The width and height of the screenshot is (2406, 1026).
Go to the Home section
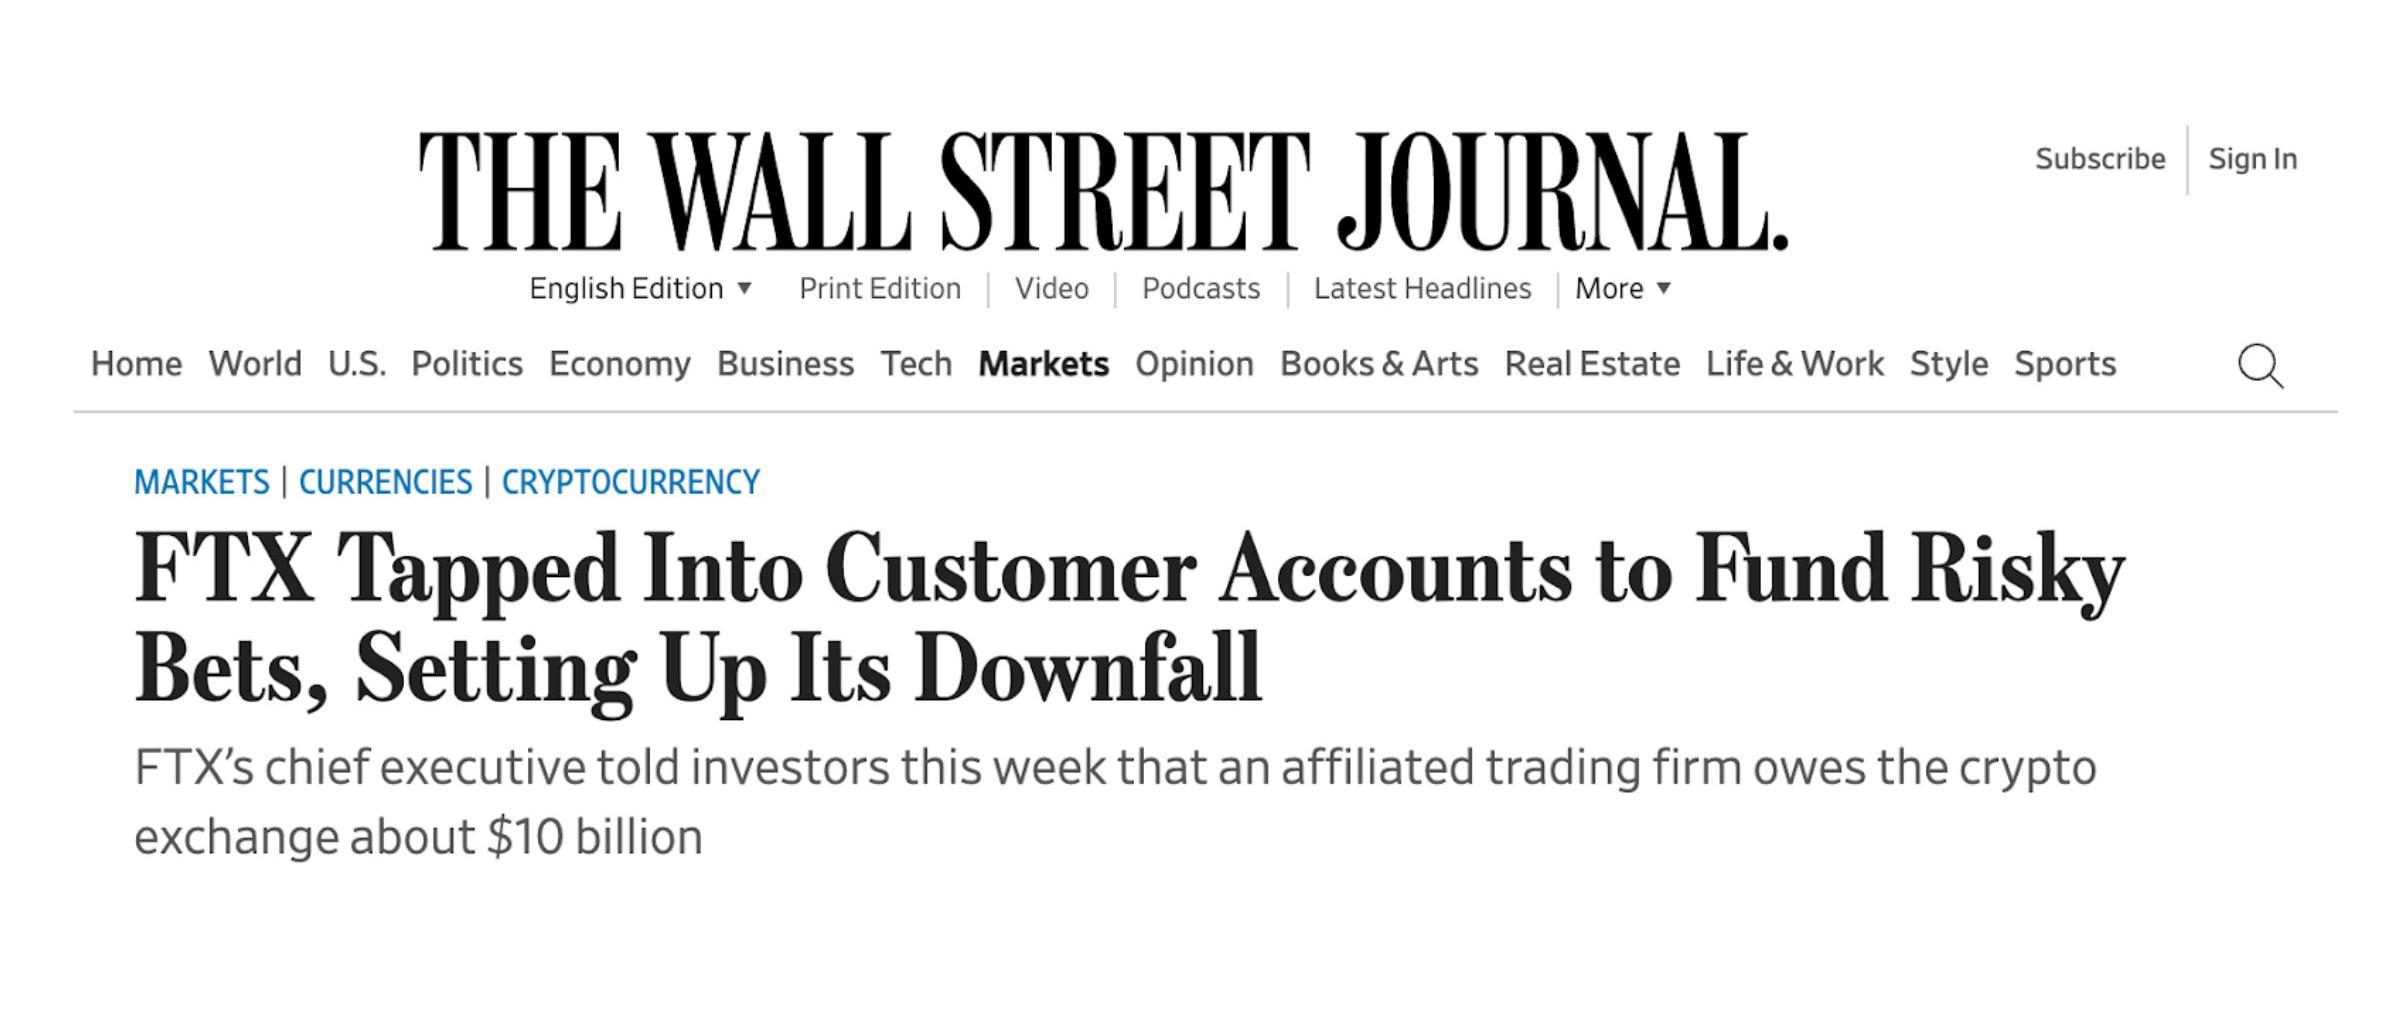136,364
